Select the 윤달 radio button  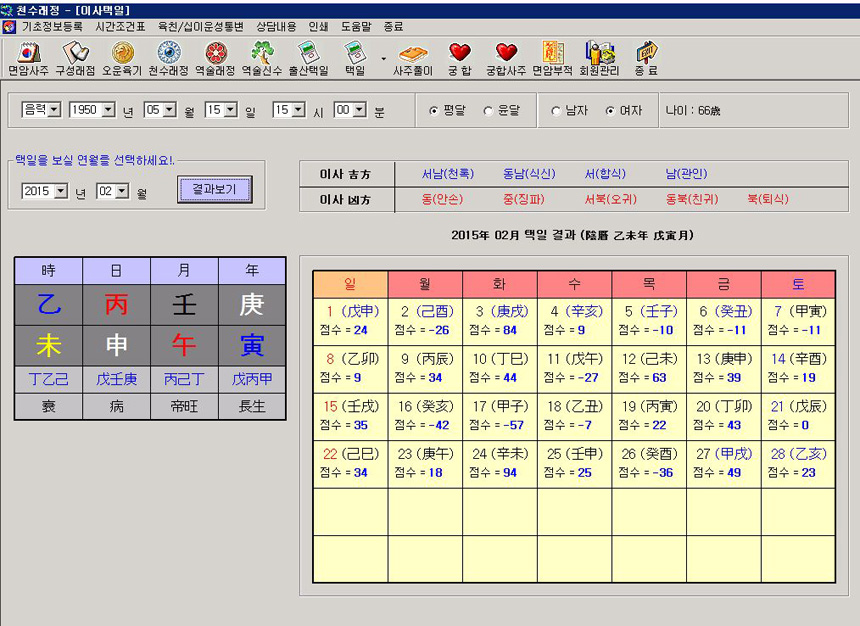(488, 111)
